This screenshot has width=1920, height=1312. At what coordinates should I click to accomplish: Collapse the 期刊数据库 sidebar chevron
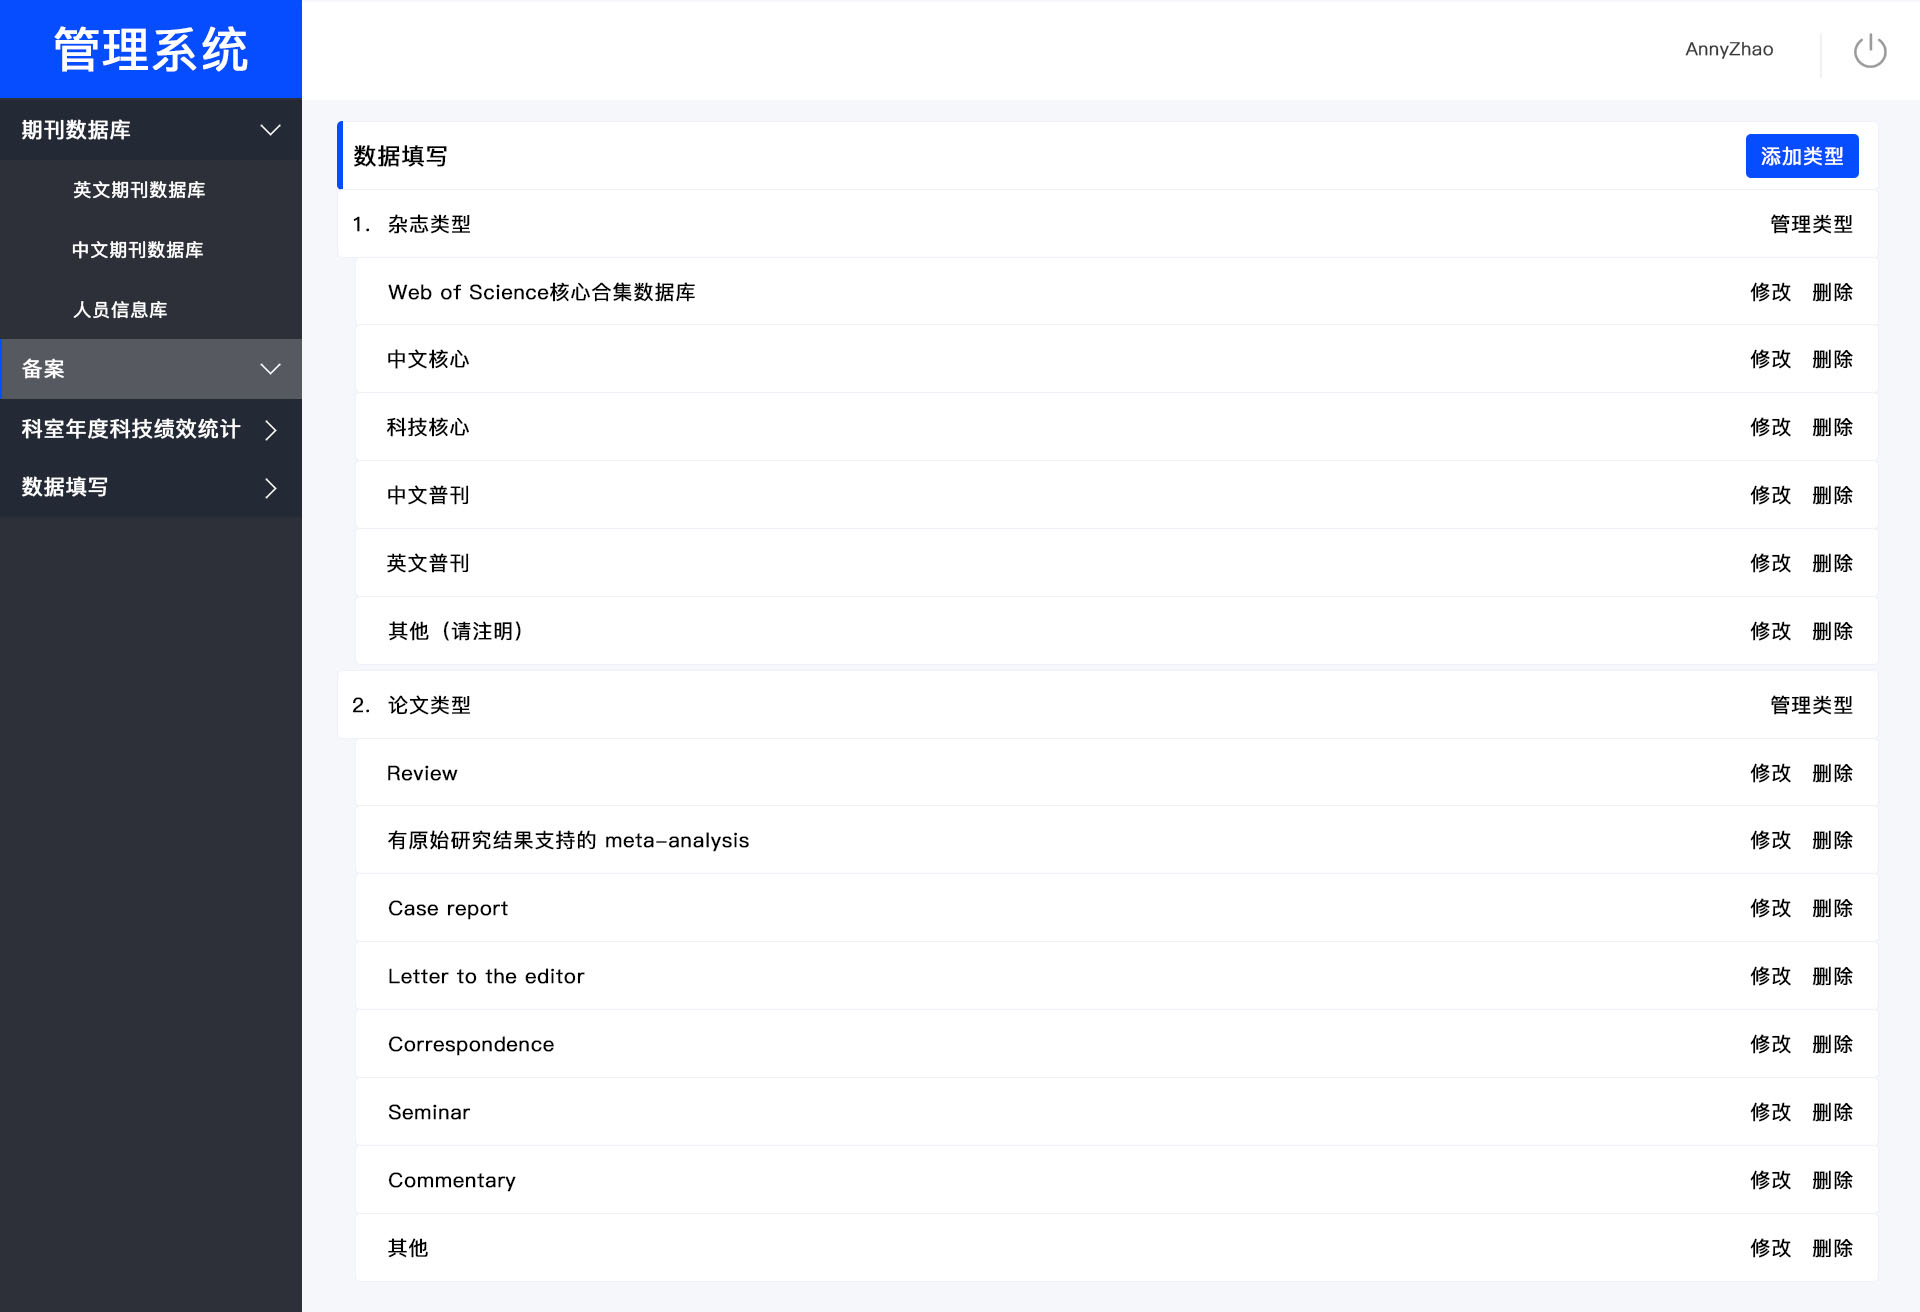(270, 130)
